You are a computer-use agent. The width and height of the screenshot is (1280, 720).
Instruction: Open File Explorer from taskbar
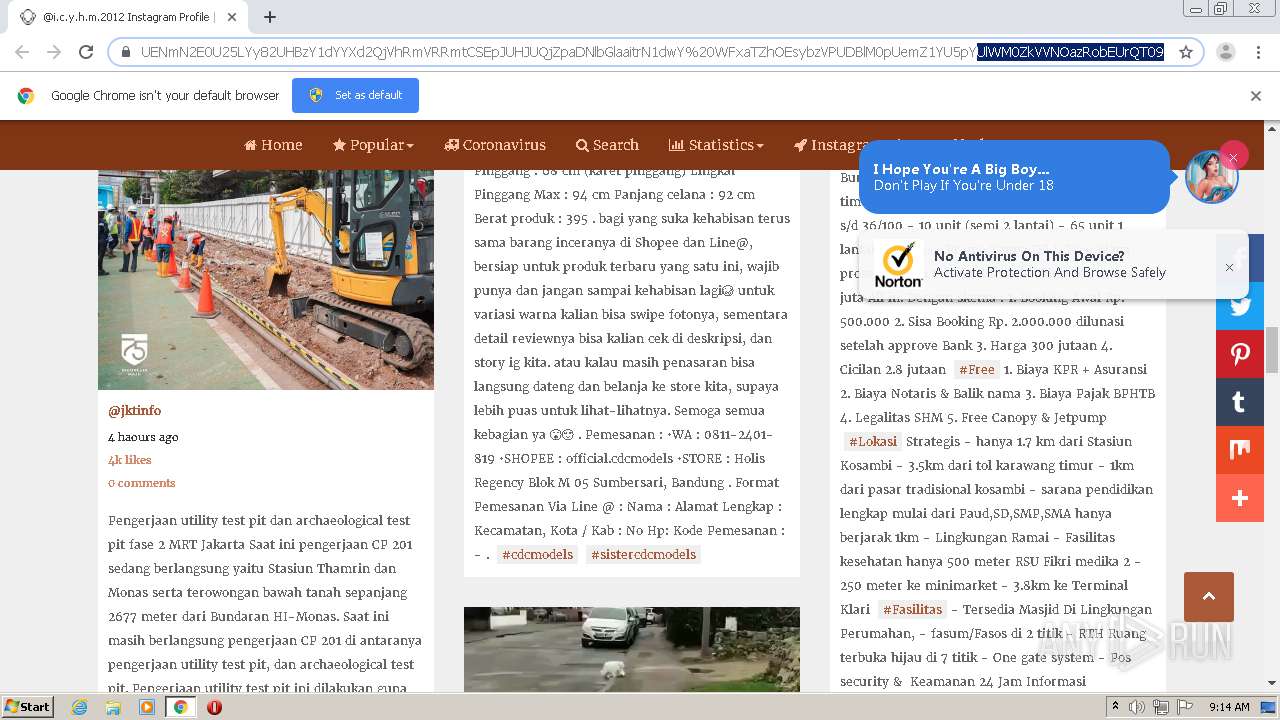(x=113, y=707)
